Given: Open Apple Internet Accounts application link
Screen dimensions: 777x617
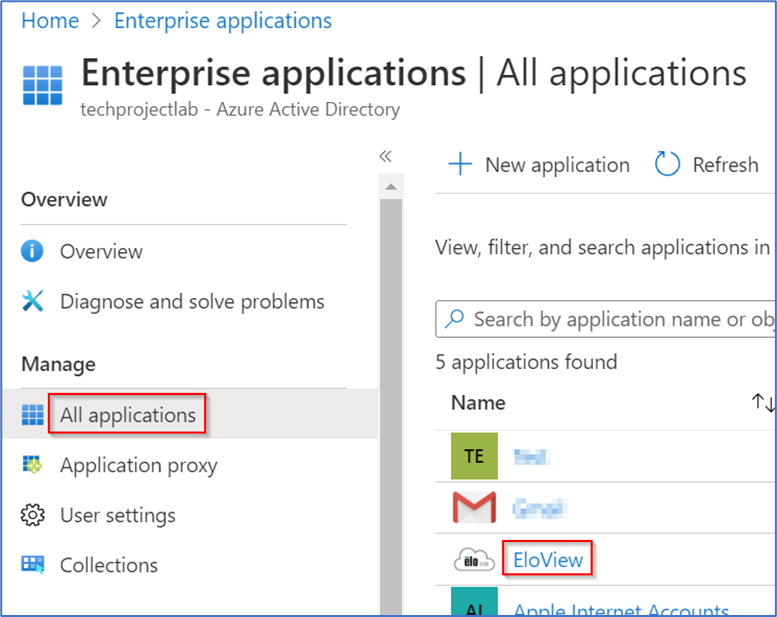Looking at the screenshot, I should click(621, 609).
